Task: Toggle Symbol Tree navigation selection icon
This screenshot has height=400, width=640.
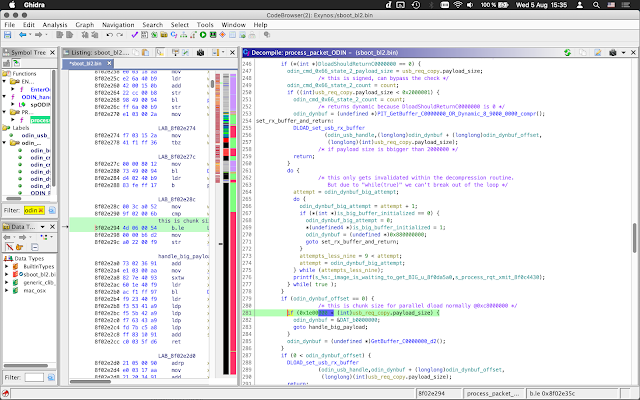Action: point(16,63)
